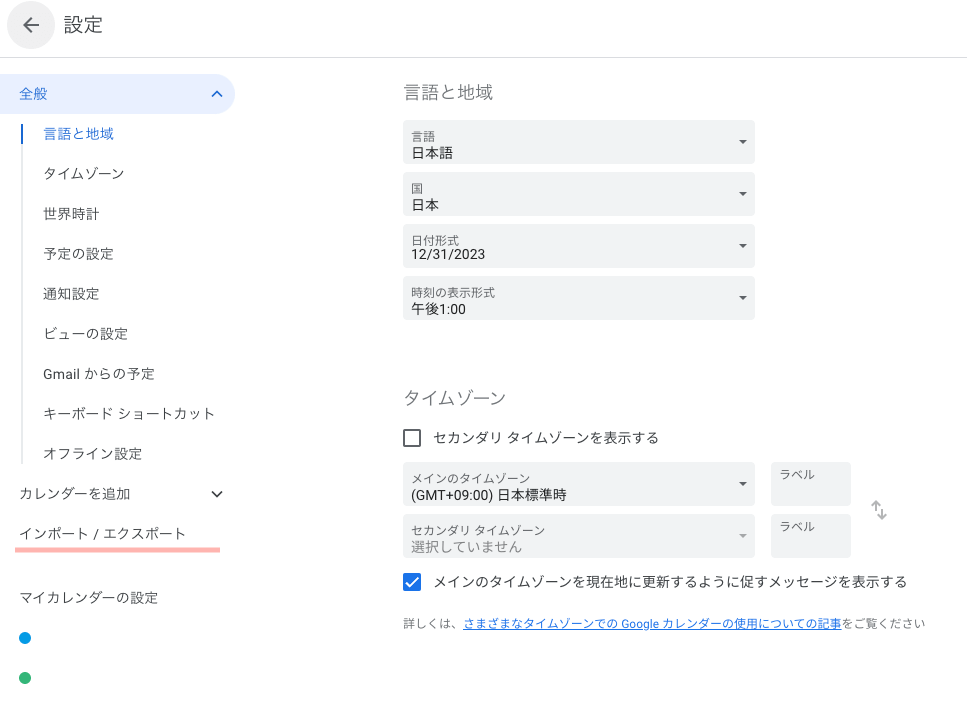Select タイムゾーン in the sidebar

(84, 174)
